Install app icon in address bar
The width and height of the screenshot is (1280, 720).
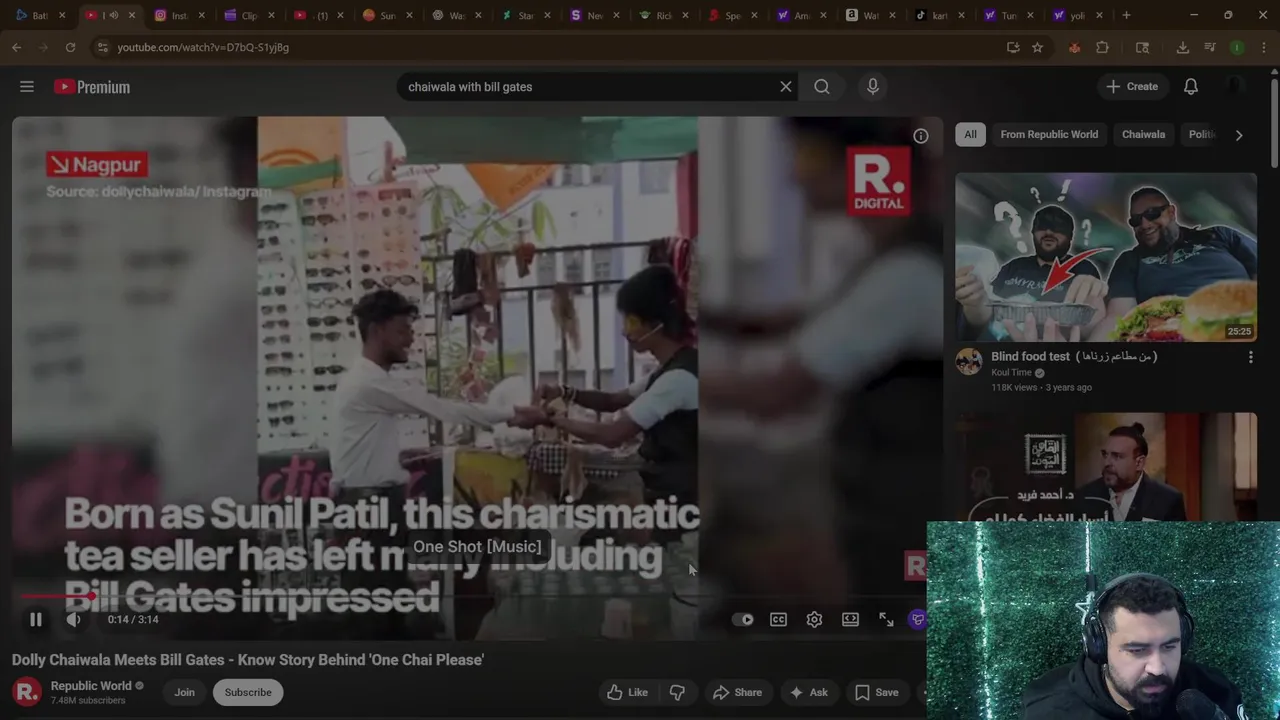1013,47
